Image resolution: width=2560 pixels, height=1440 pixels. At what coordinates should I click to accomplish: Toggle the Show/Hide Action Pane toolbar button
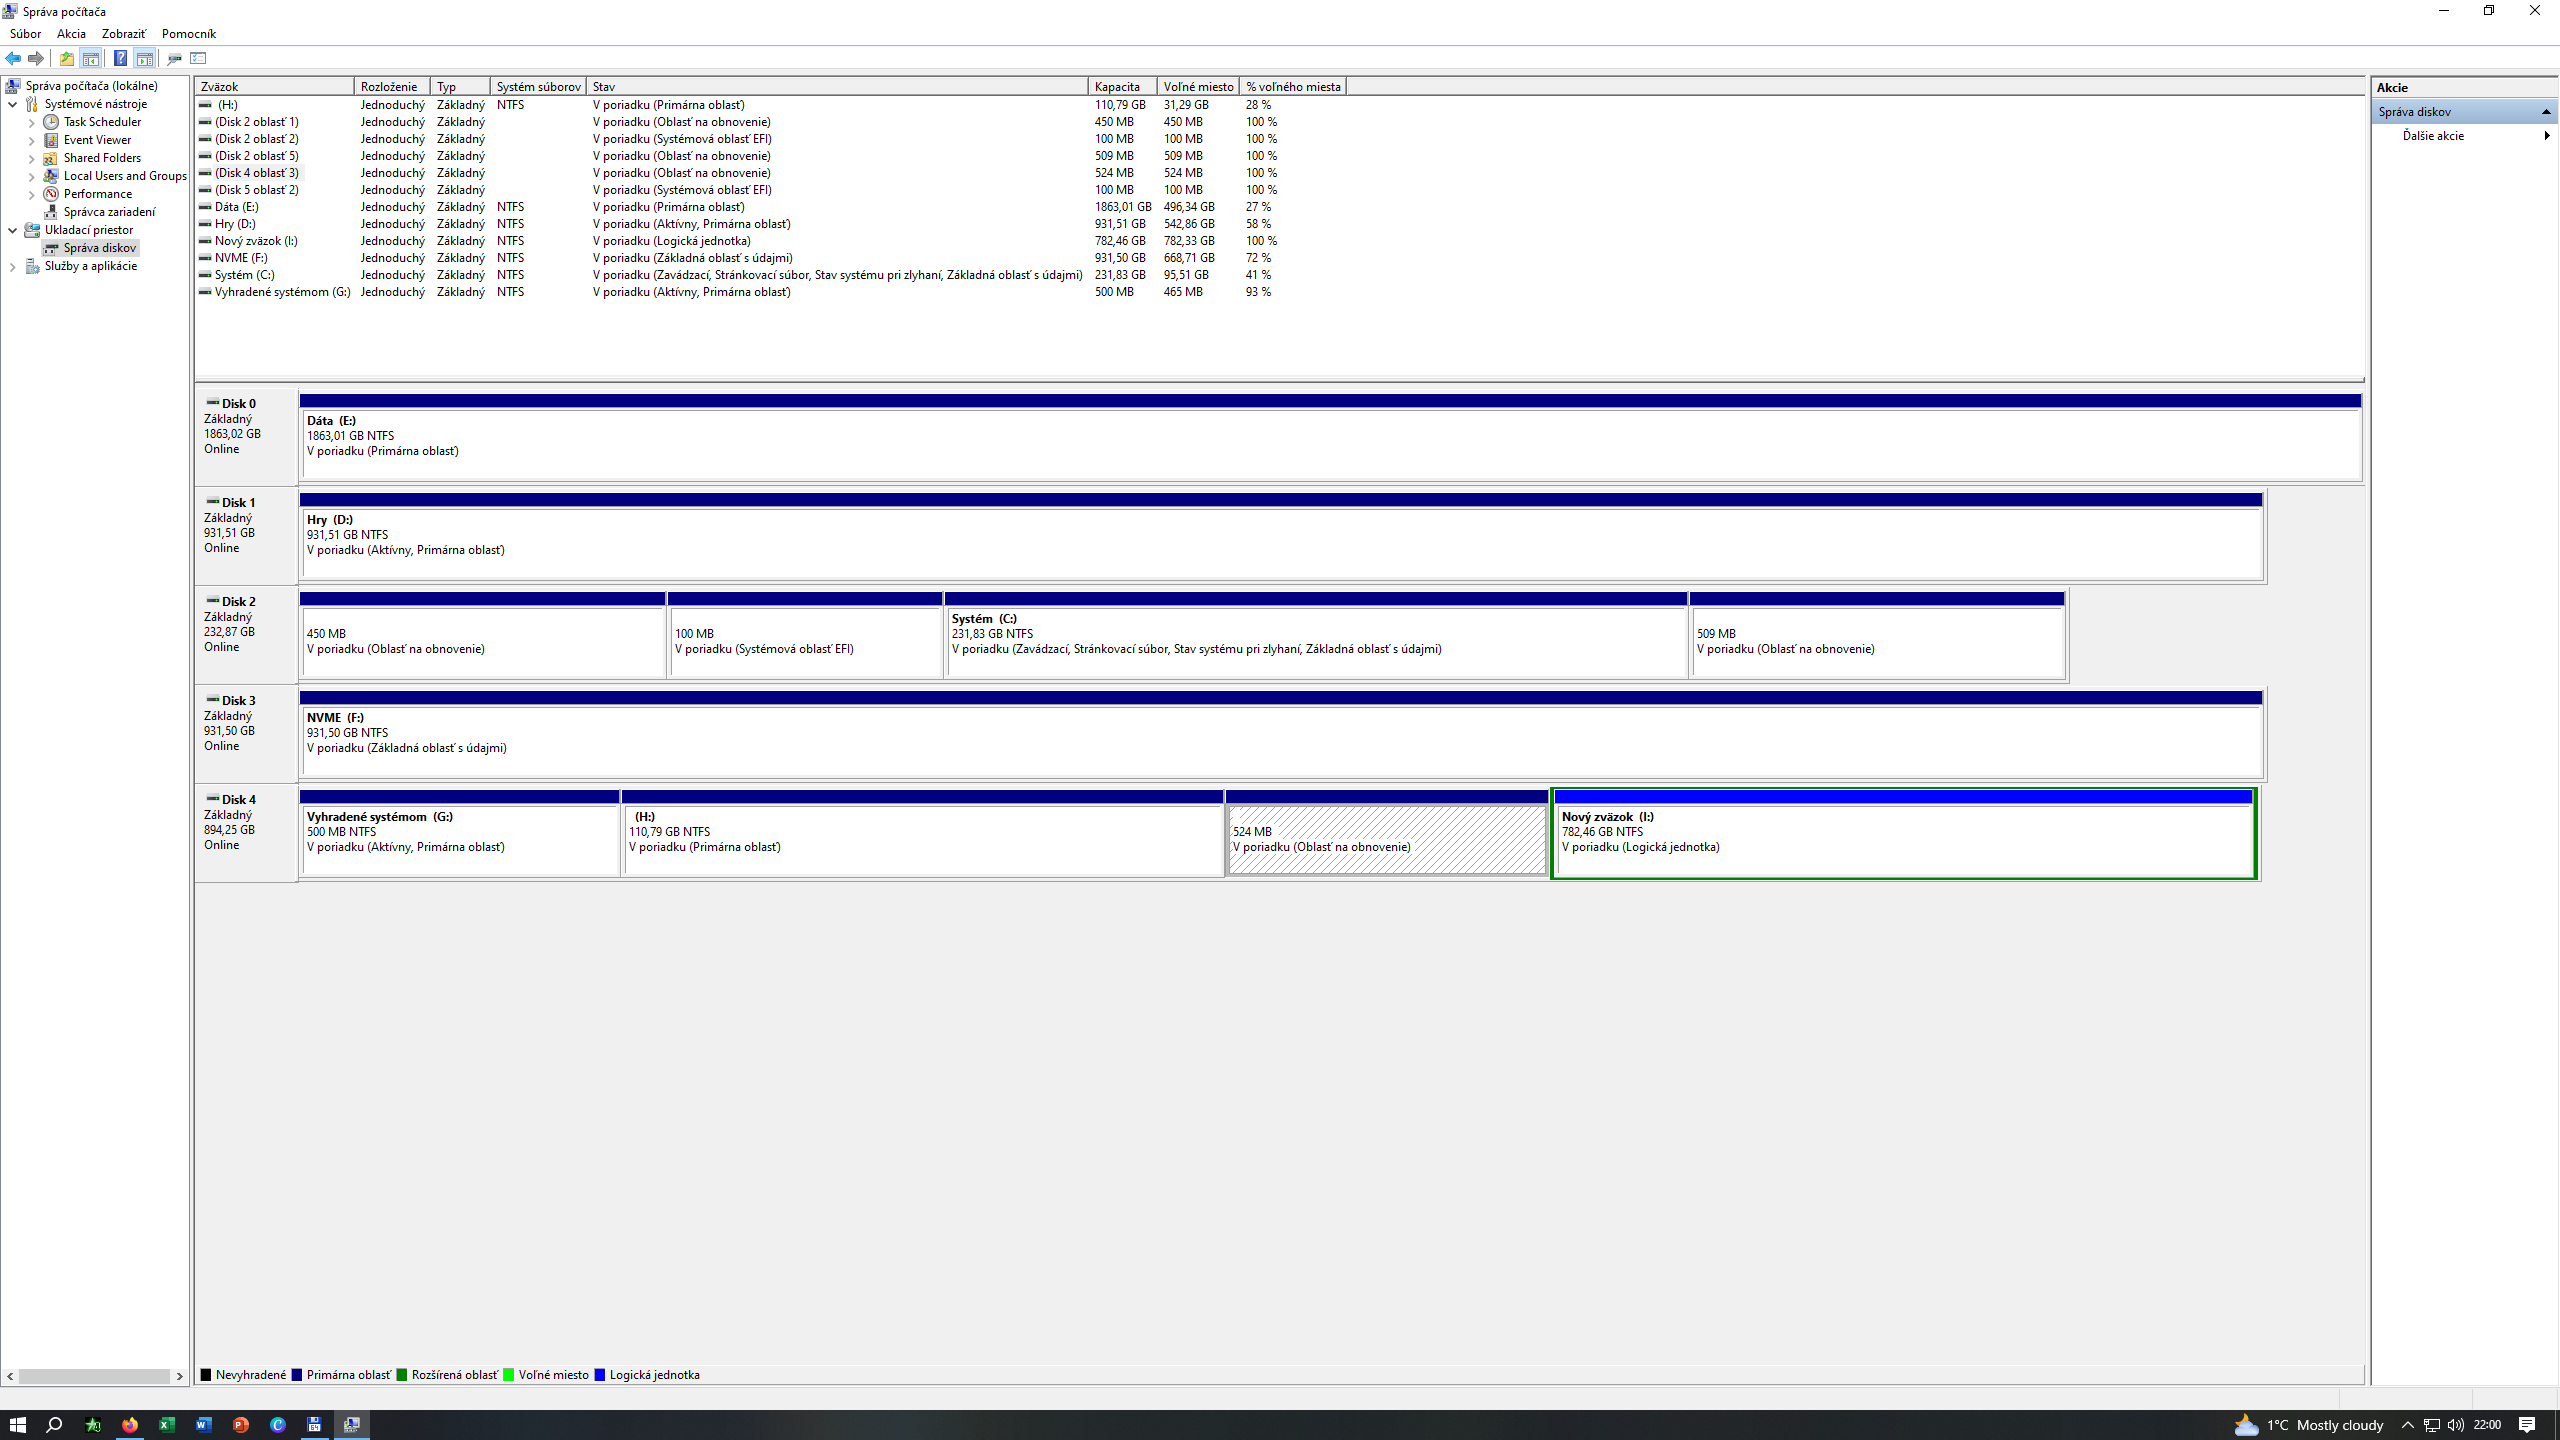[x=145, y=58]
